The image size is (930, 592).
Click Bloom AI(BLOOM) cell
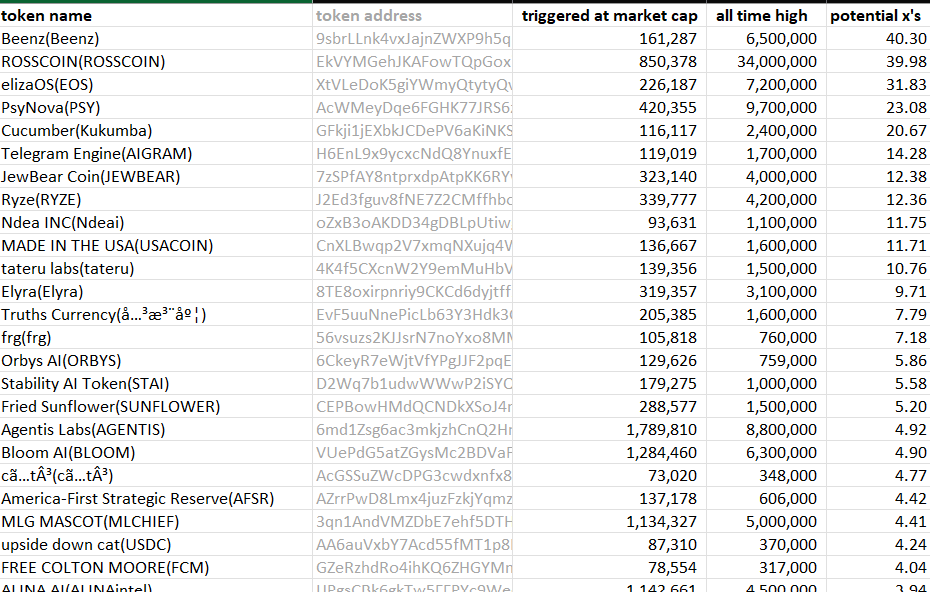click(156, 453)
